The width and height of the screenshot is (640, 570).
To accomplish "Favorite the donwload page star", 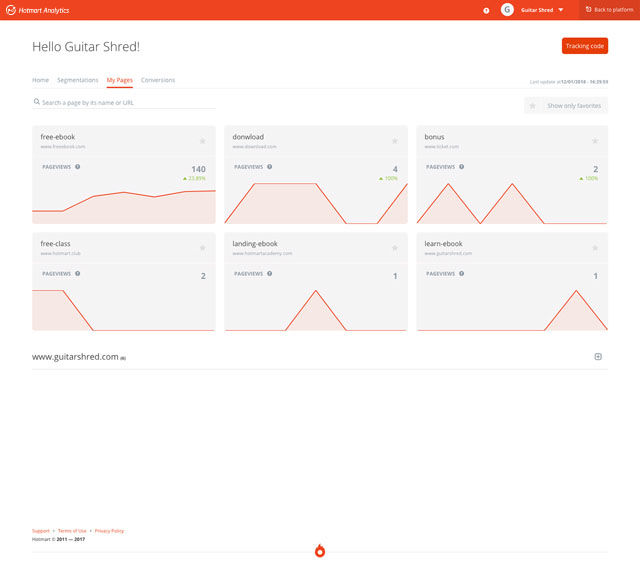I will point(395,141).
